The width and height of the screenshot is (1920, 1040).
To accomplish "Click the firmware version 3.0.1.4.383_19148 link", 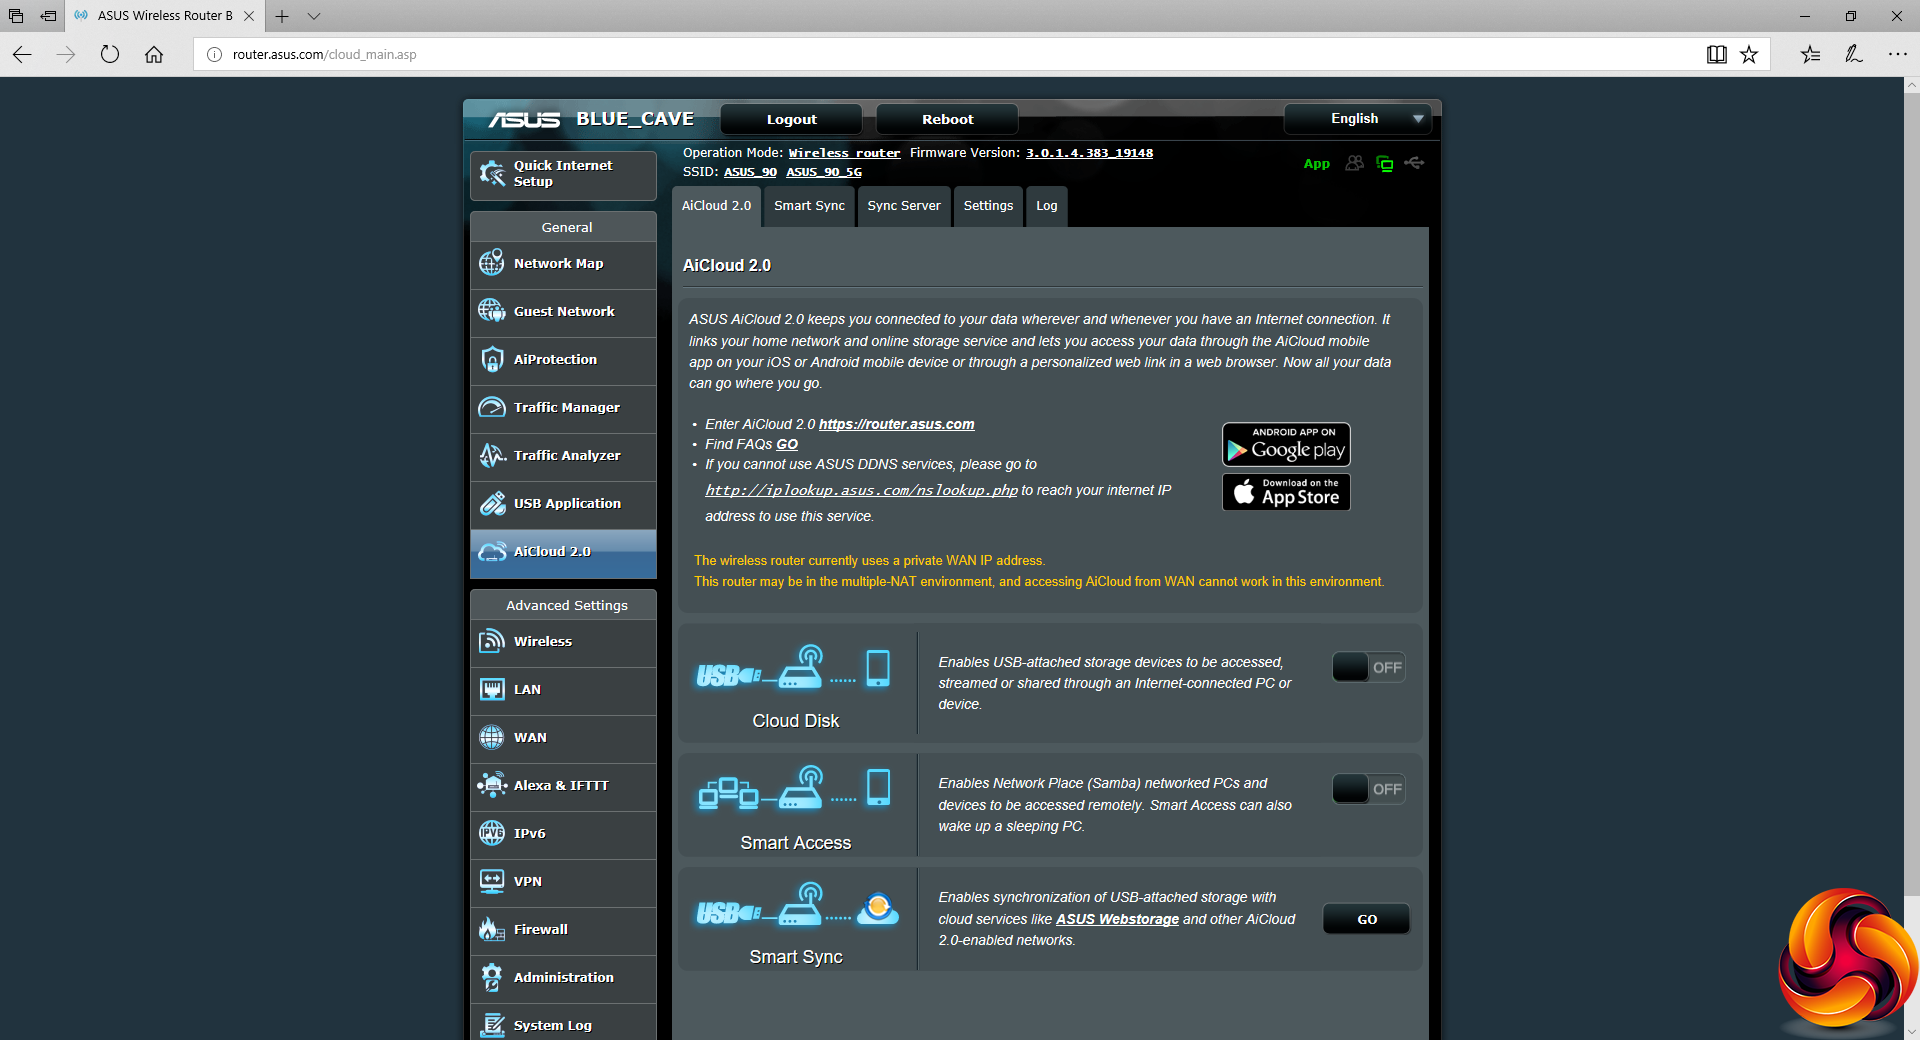I will [1089, 153].
